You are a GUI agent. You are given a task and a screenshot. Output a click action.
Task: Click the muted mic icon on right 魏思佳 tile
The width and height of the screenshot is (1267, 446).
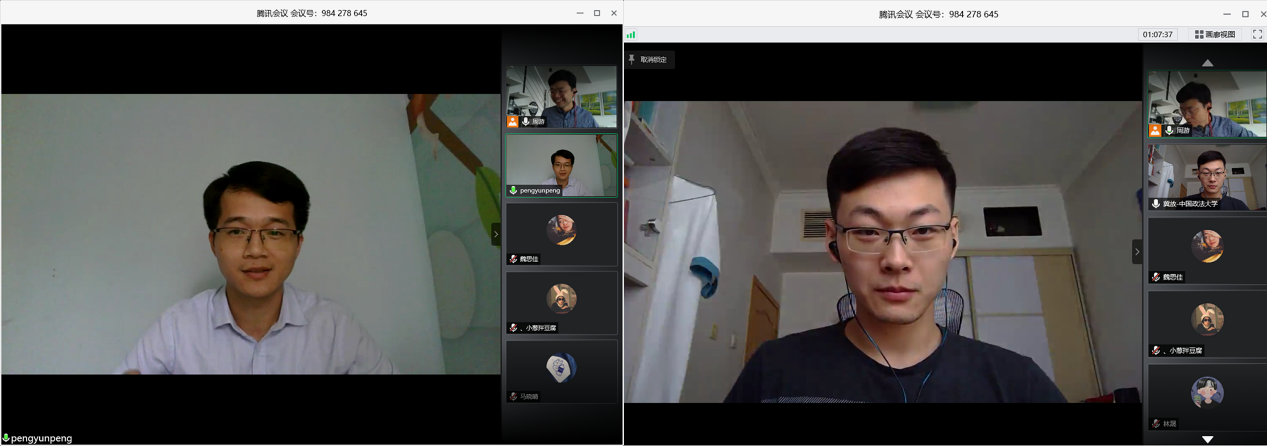(1156, 277)
